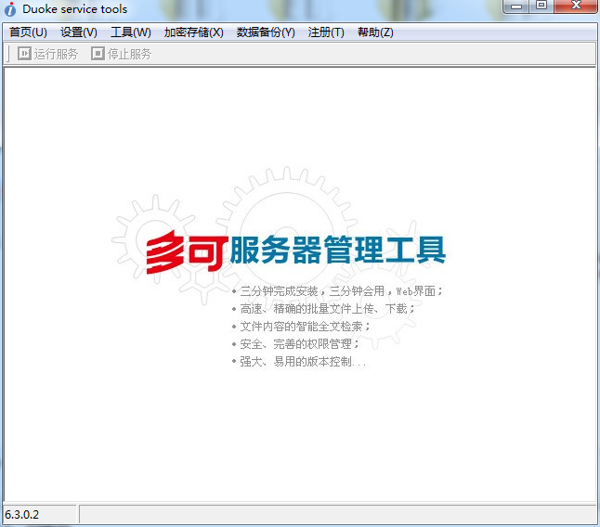The height and width of the screenshot is (527, 600).
Task: Click the red 多可 logo
Action: [184, 251]
